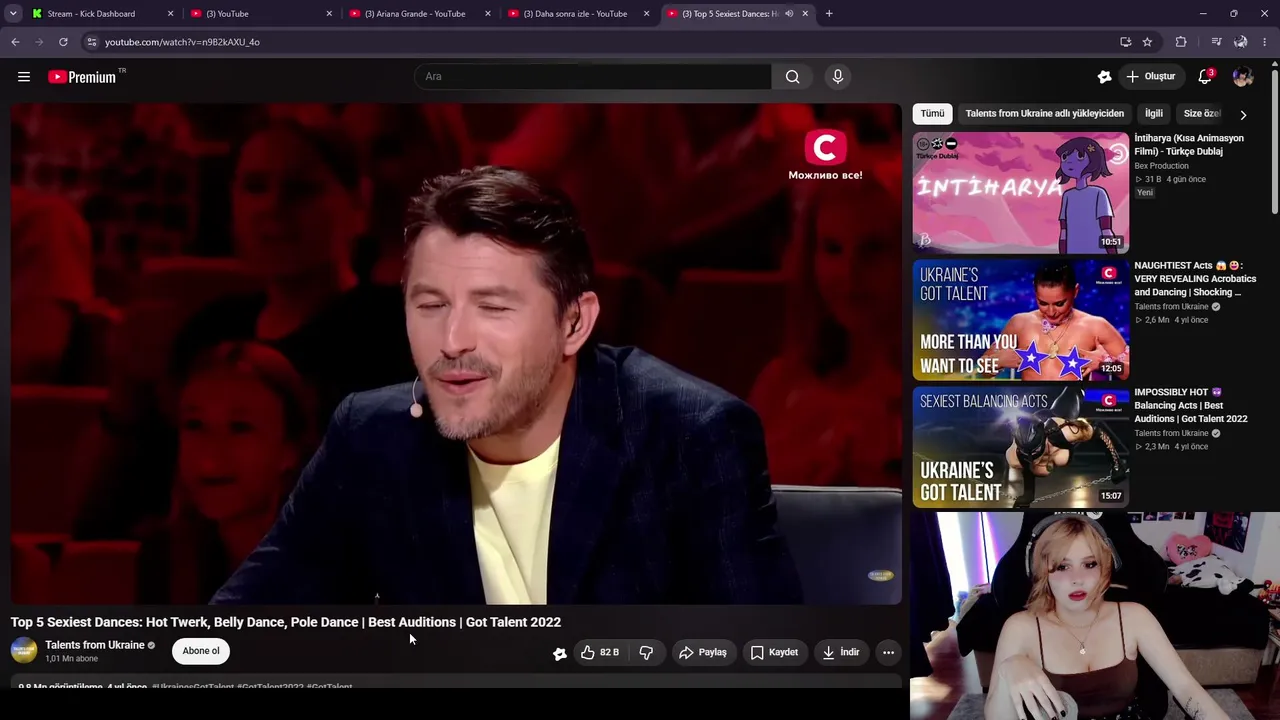Open the browser extensions puzzle icon
Viewport: 1280px width, 720px height.
pyautogui.click(x=1181, y=42)
